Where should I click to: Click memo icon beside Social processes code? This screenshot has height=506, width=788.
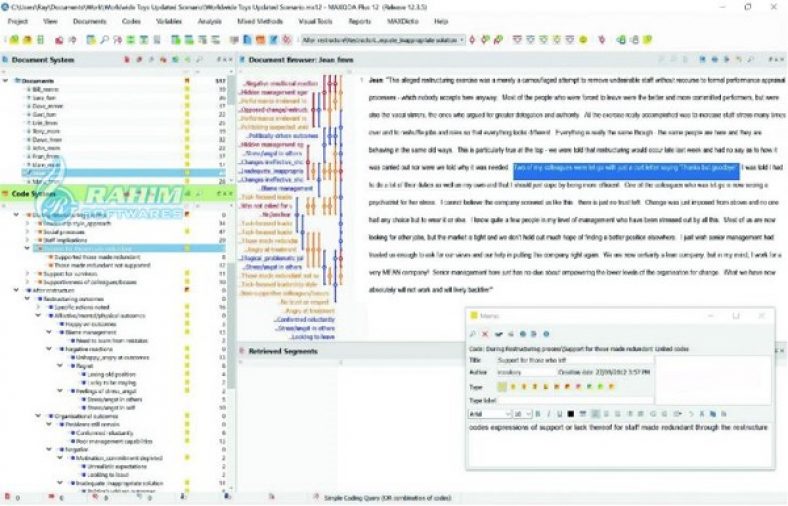[x=187, y=232]
